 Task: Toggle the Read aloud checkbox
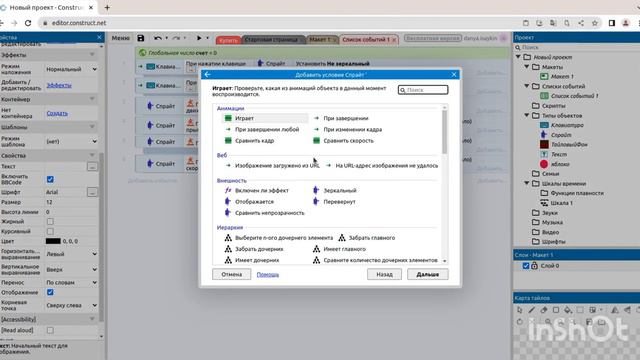50,330
